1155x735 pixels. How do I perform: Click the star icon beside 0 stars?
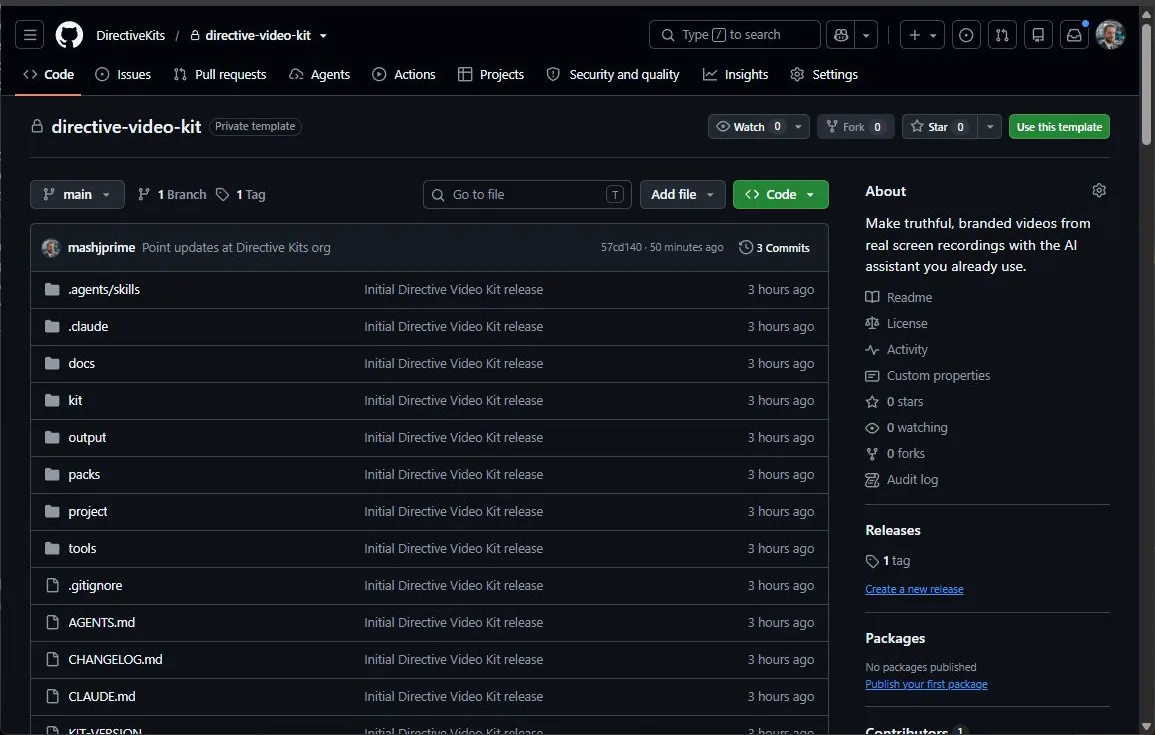(872, 402)
